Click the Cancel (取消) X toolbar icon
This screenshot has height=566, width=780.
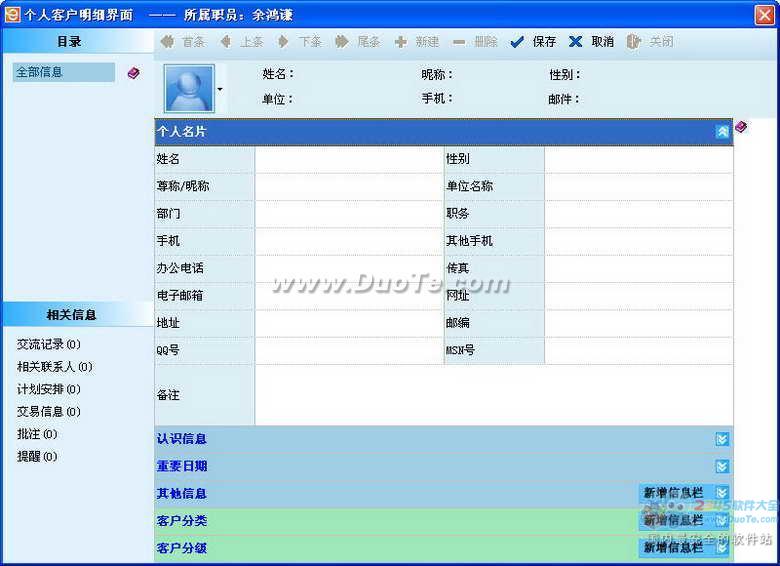pyautogui.click(x=576, y=42)
